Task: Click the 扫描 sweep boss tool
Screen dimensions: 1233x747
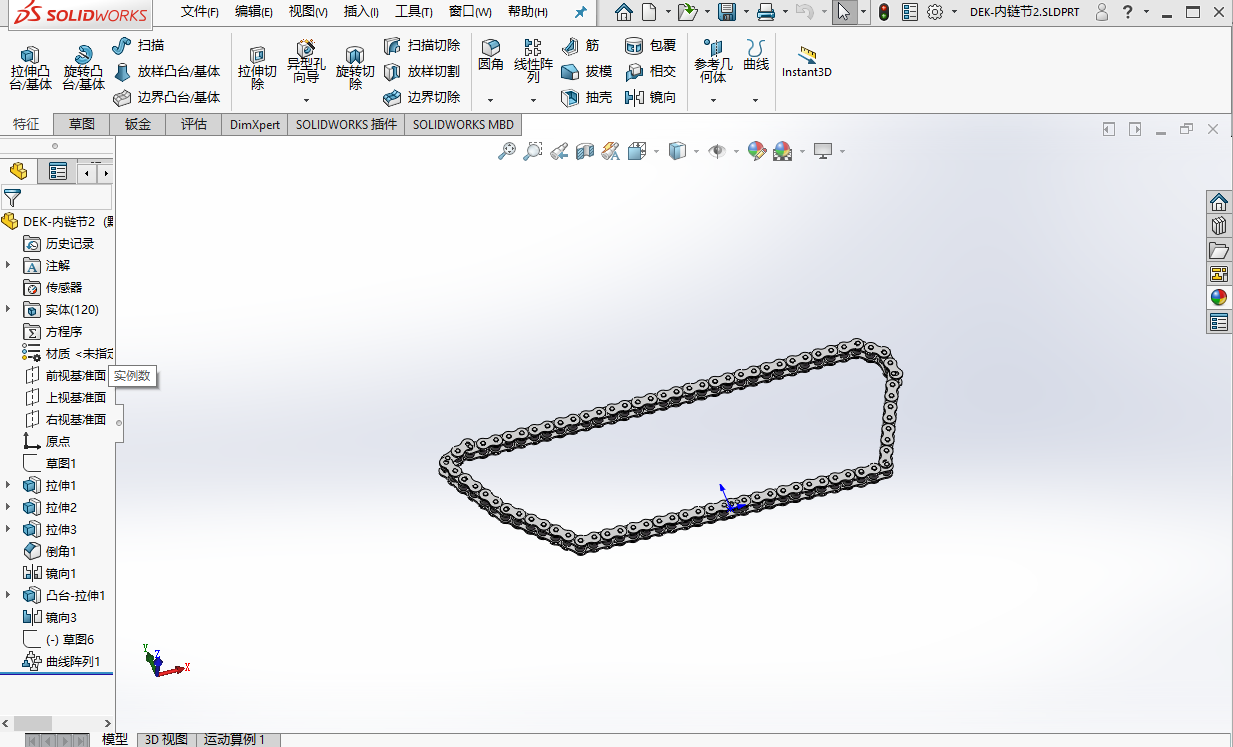Action: pyautogui.click(x=138, y=46)
